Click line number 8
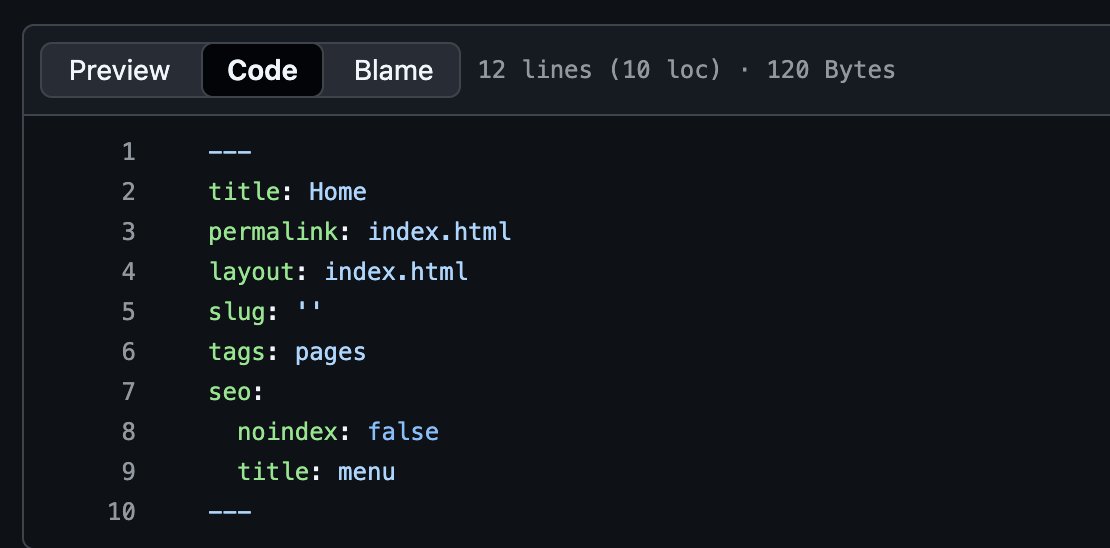Screen dimensions: 1110x548 click(x=128, y=432)
